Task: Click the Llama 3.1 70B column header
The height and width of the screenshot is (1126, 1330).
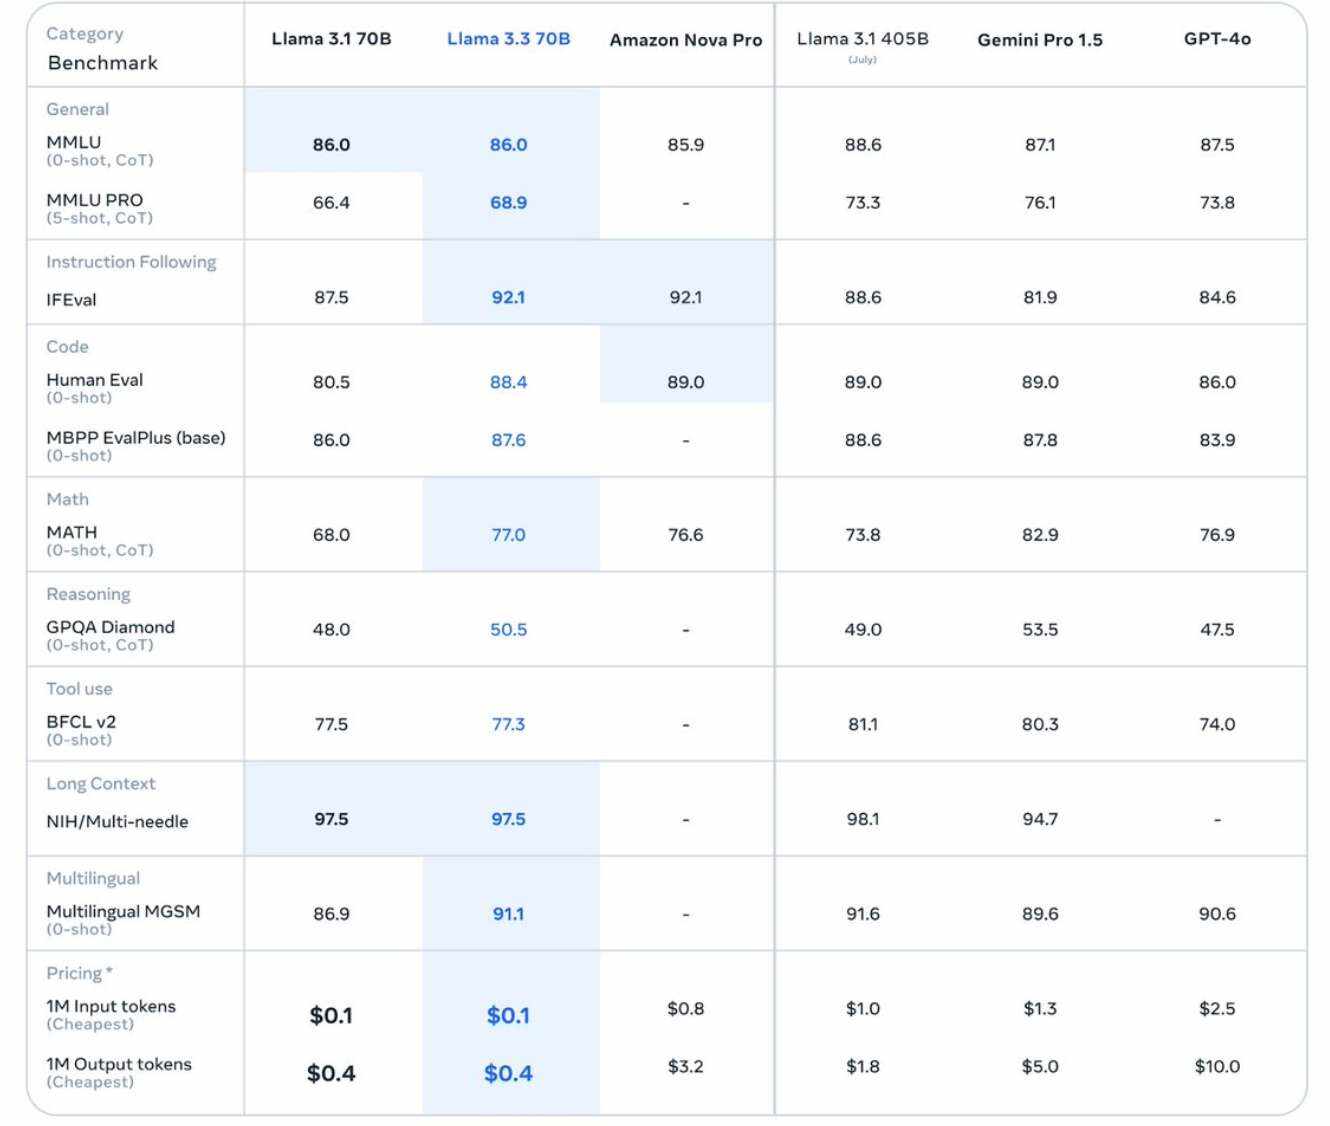Action: point(331,39)
